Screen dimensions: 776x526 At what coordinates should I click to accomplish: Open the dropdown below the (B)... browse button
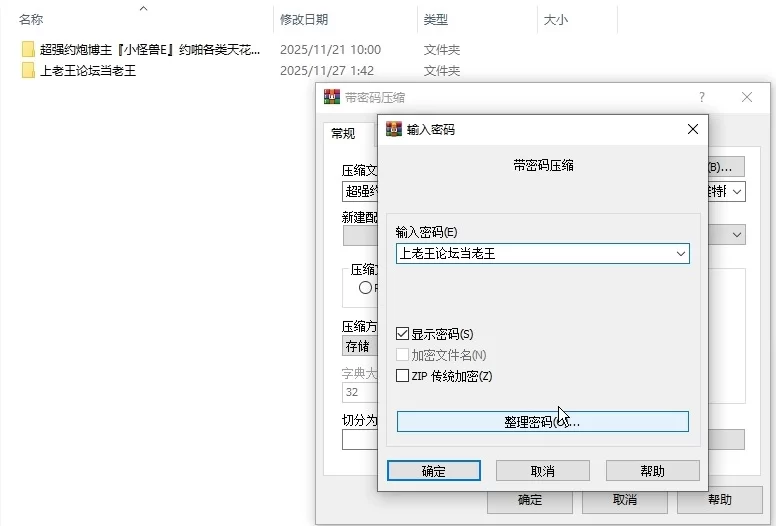pyautogui.click(x=737, y=191)
